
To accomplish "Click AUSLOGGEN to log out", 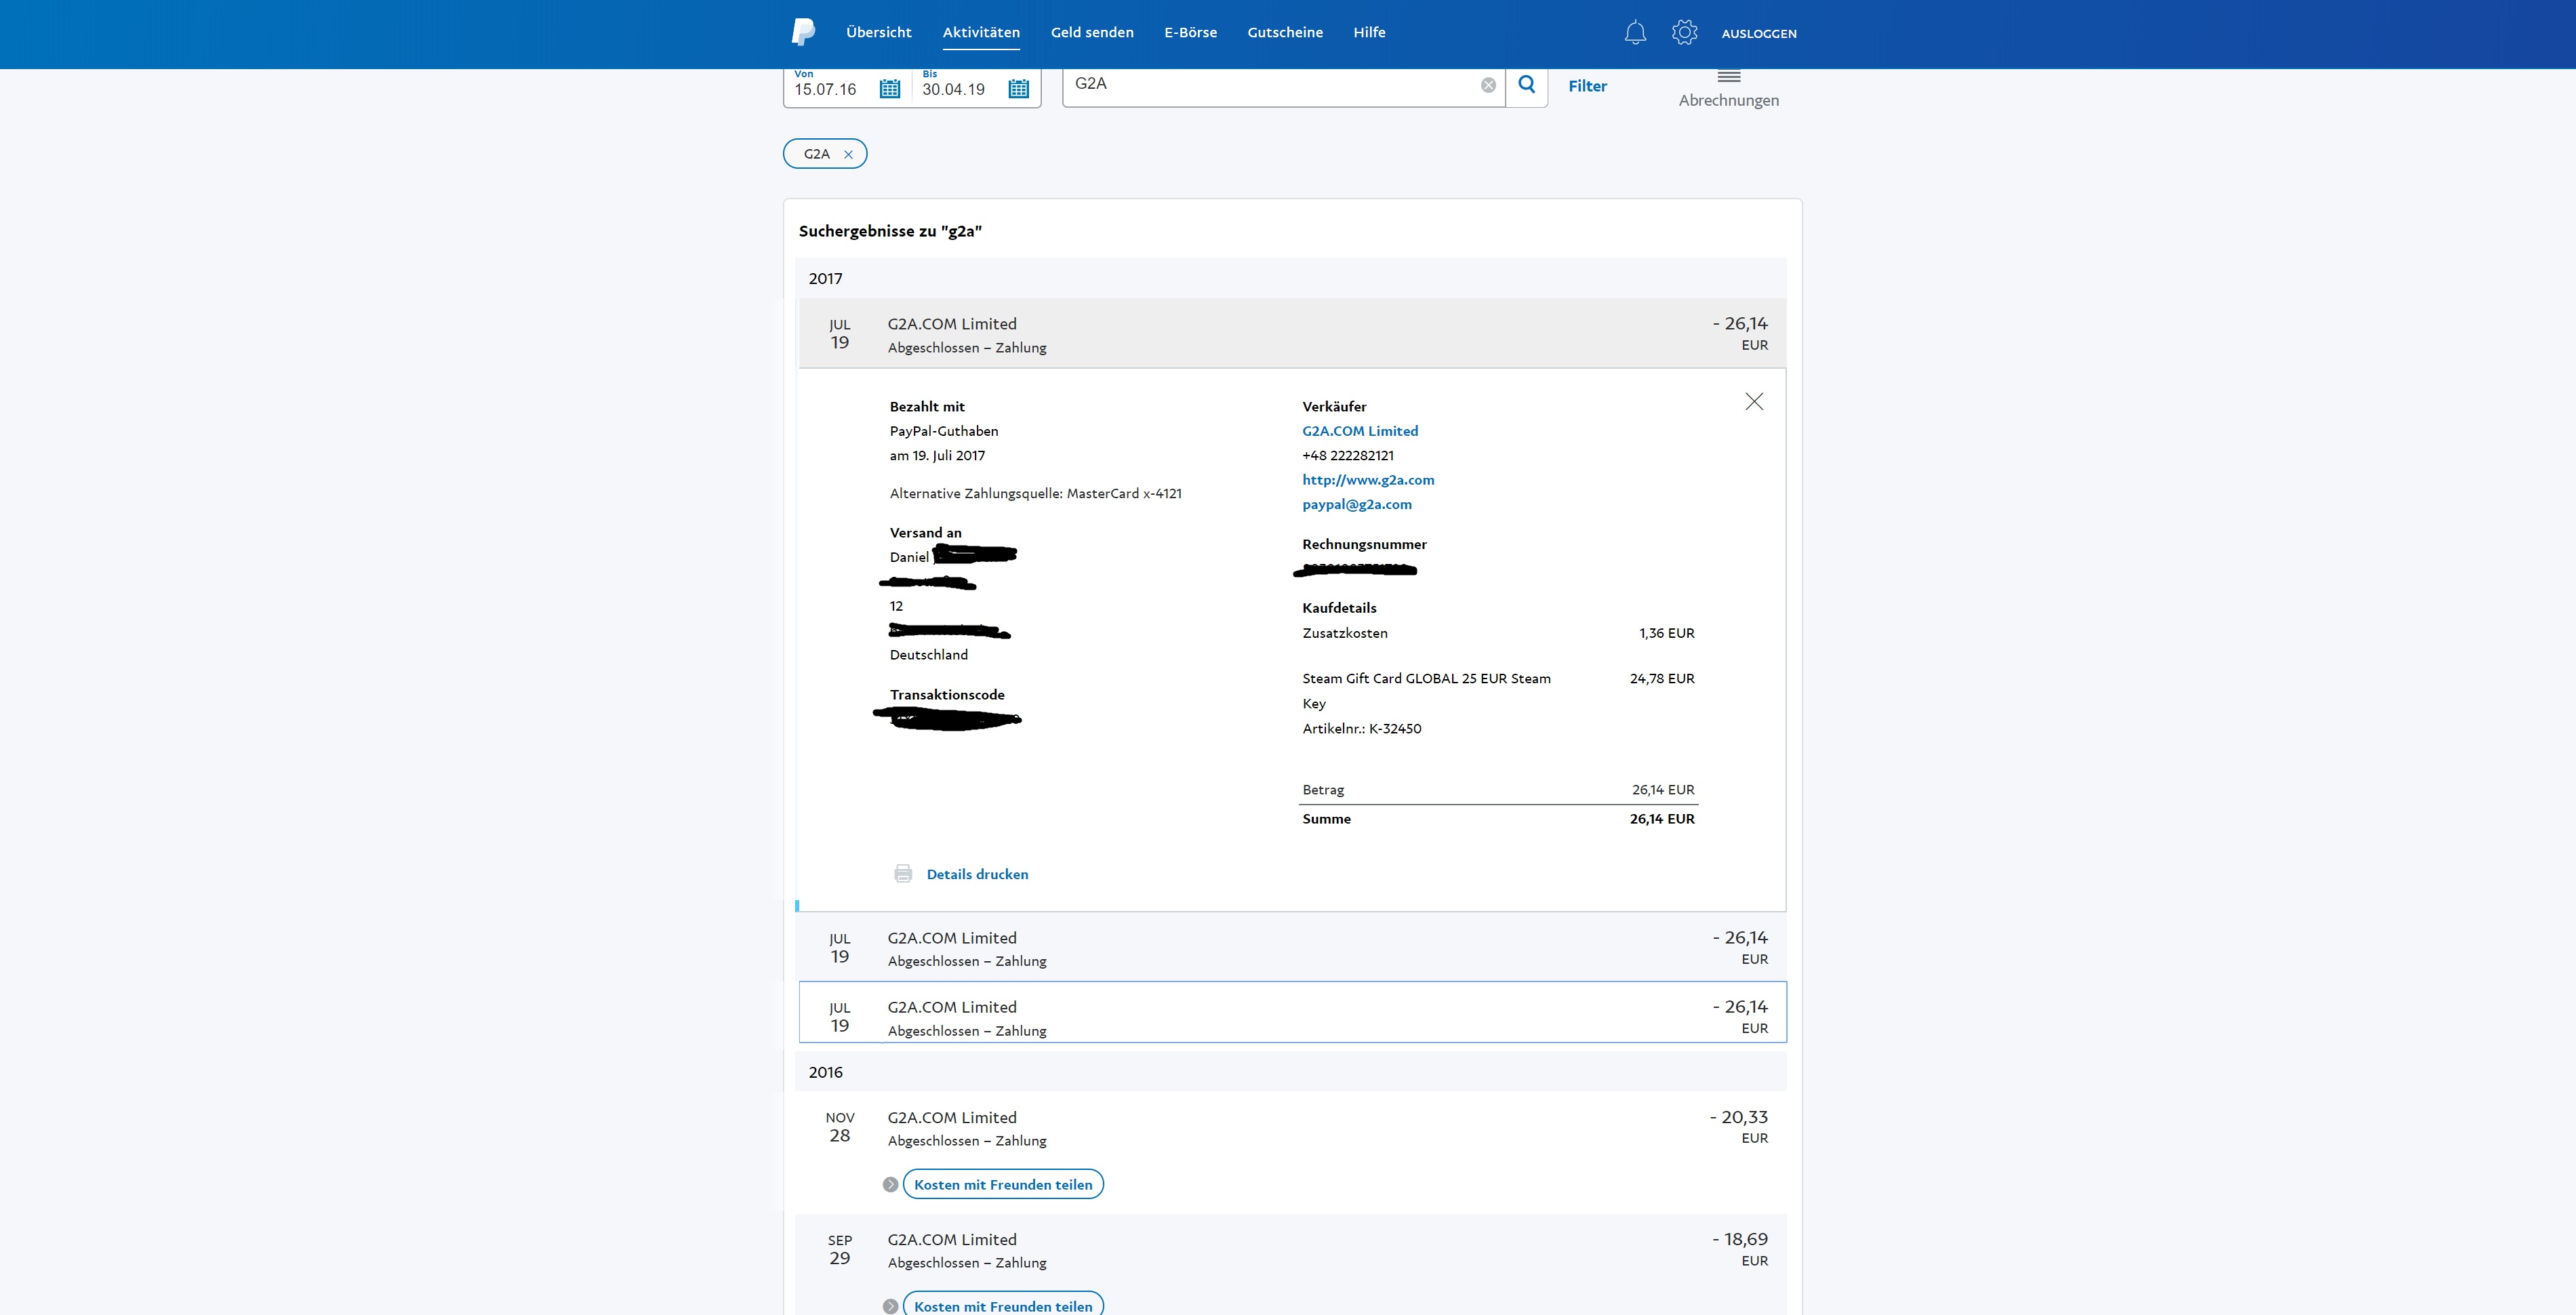I will 1759,33.
